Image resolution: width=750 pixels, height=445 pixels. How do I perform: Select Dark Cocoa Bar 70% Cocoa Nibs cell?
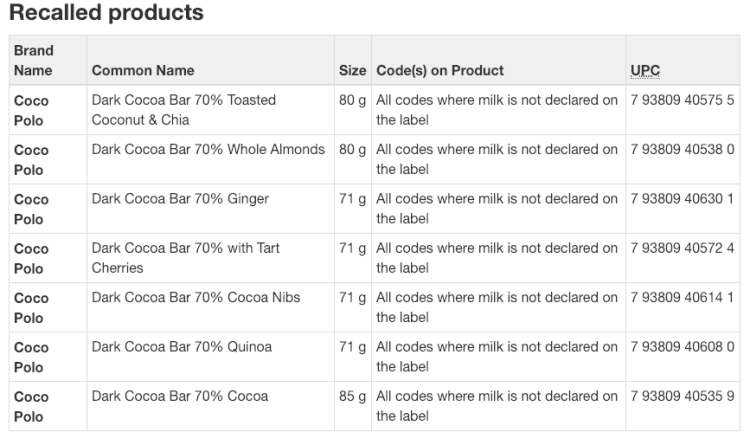click(196, 297)
